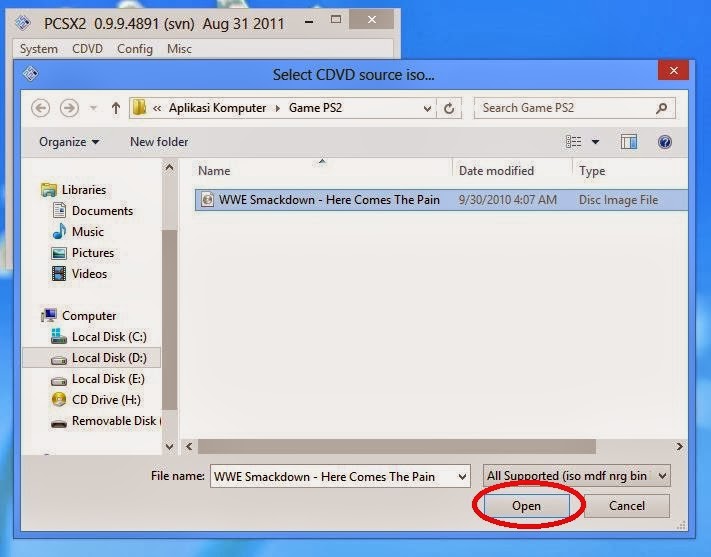
Task: Toggle the preview pane
Action: coord(628,142)
